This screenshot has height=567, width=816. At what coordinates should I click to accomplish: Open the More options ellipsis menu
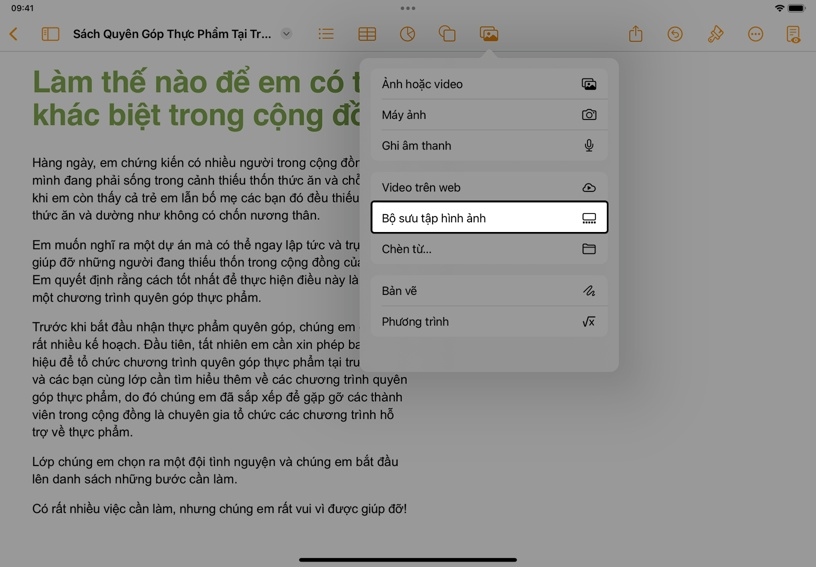pyautogui.click(x=755, y=34)
